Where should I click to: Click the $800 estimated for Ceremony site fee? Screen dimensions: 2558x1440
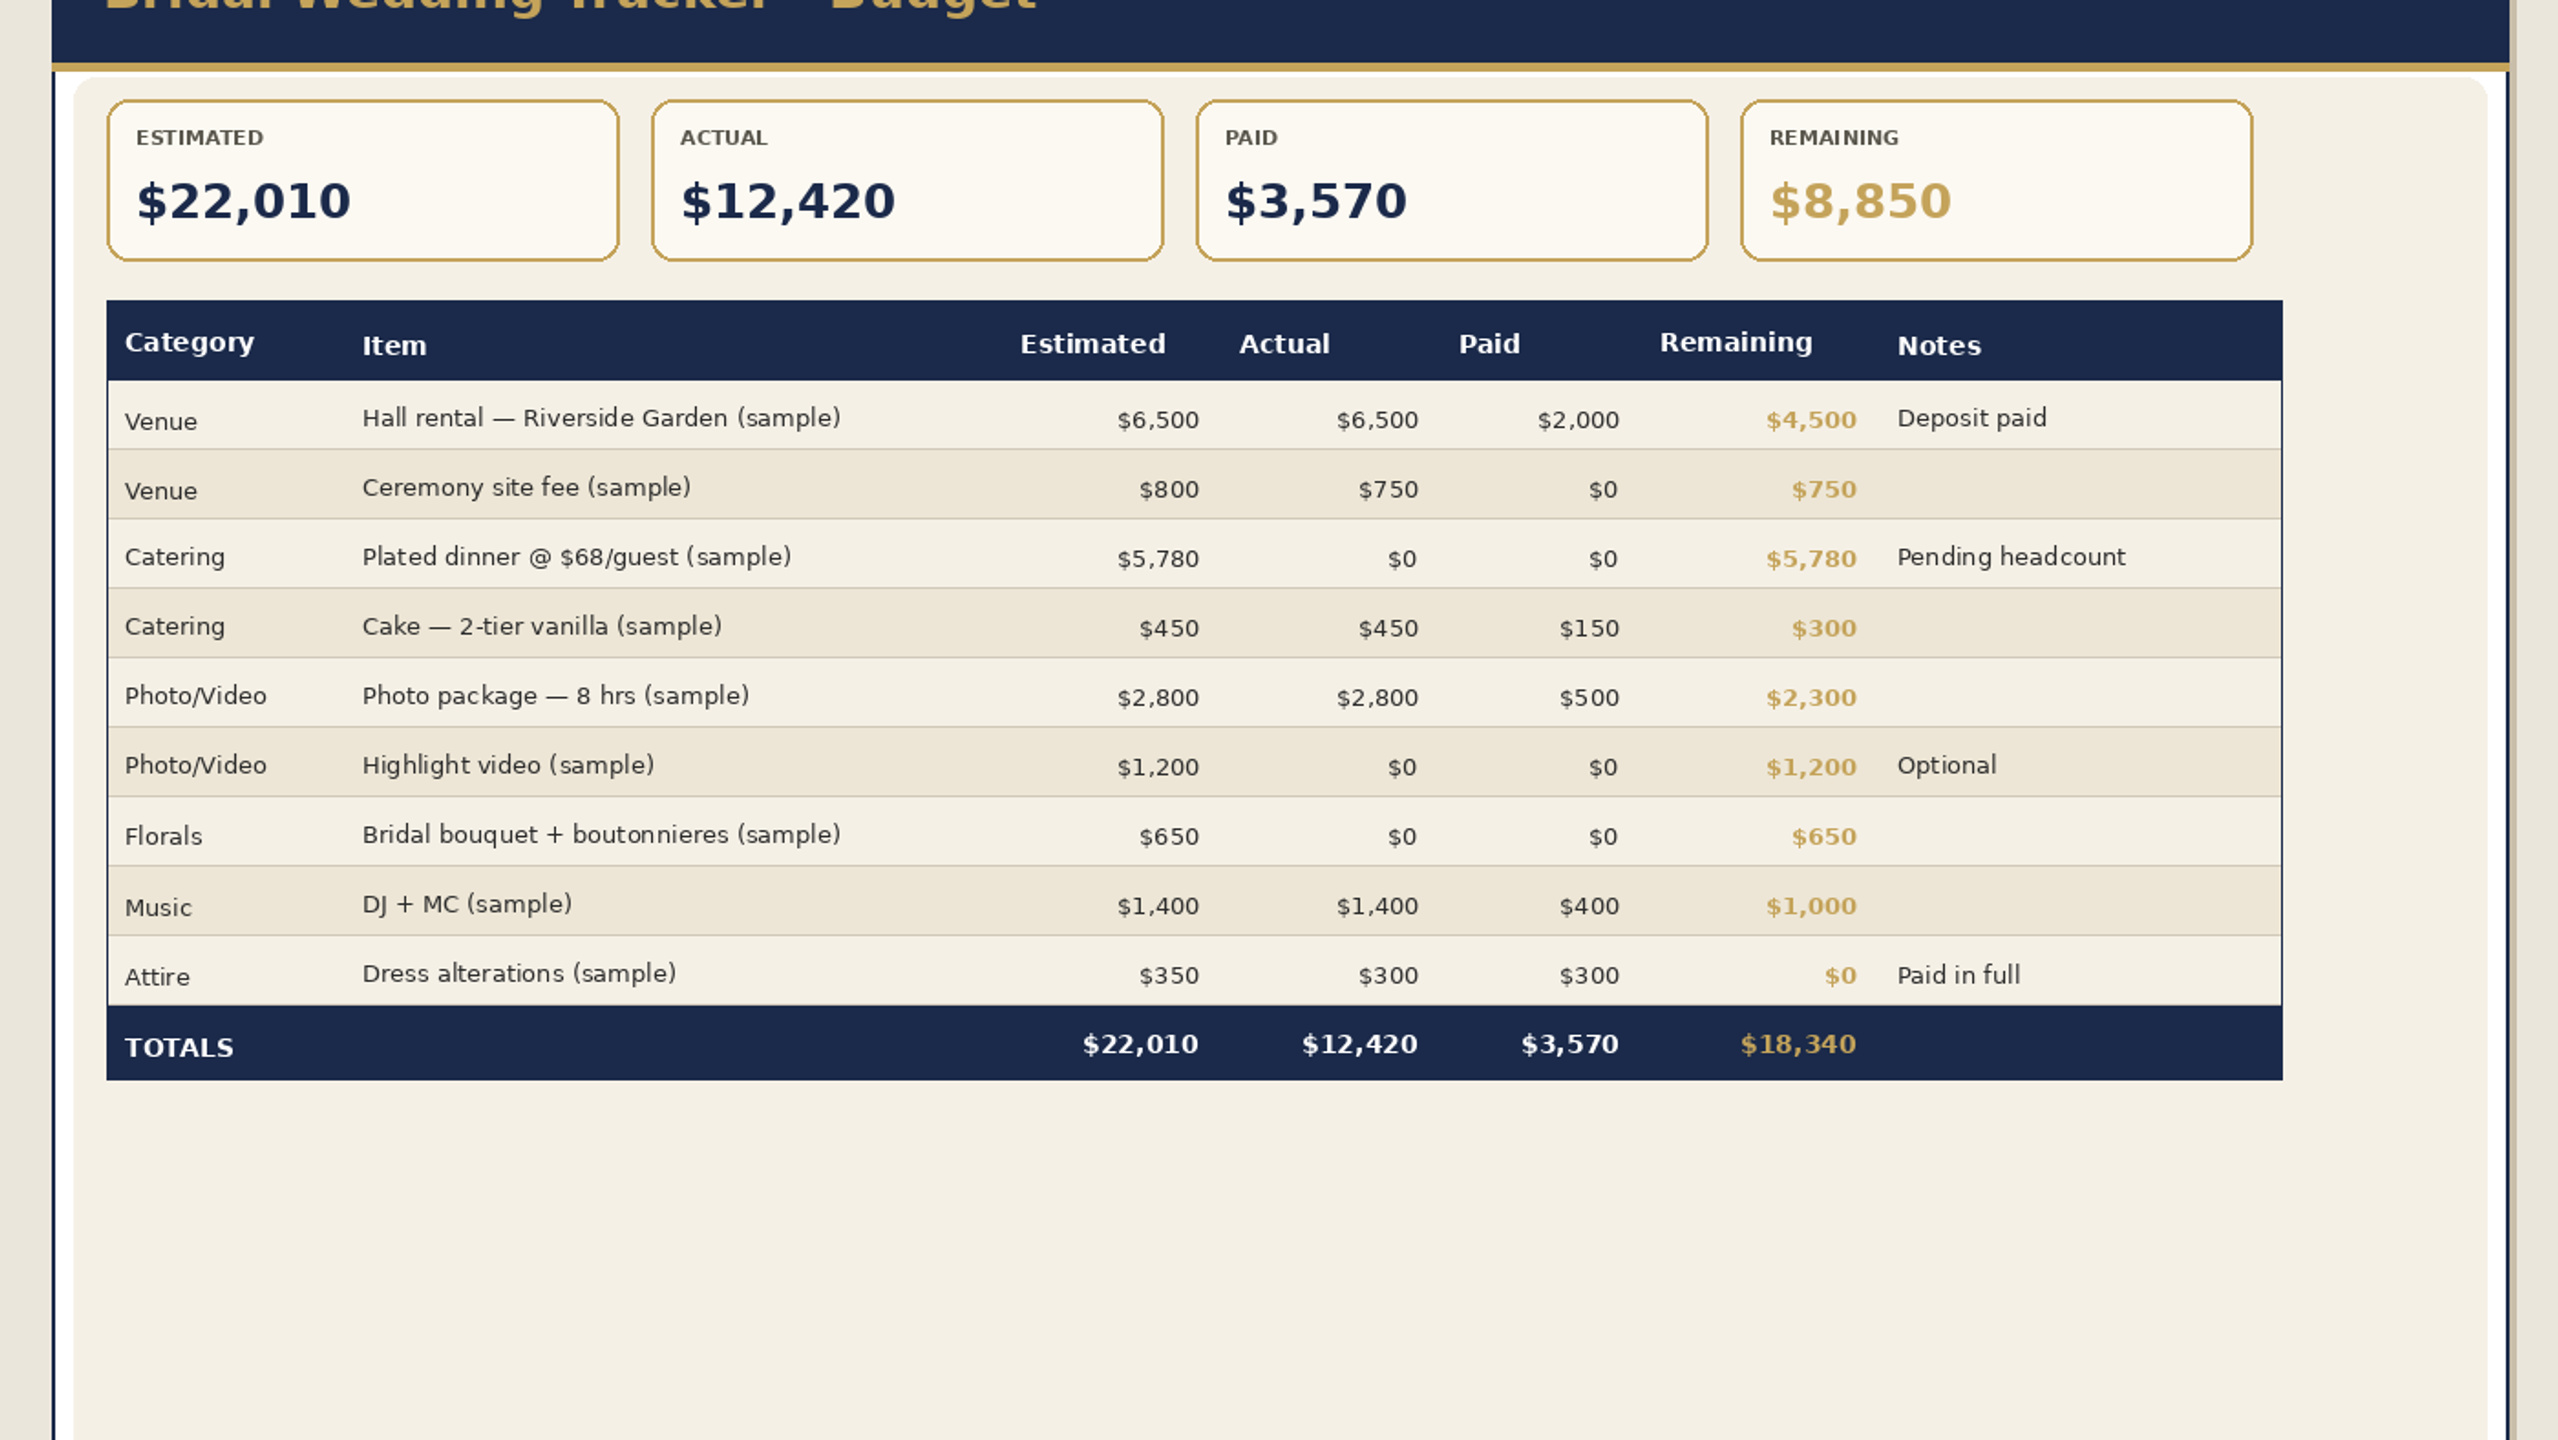pyautogui.click(x=1169, y=490)
